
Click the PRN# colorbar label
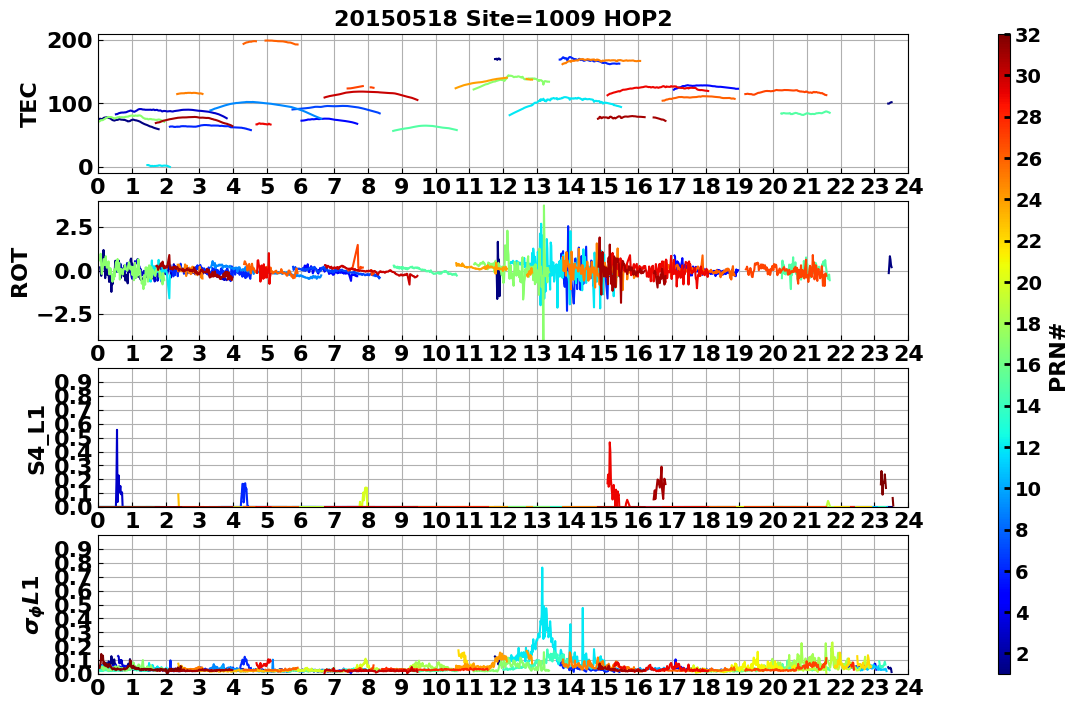[1058, 359]
